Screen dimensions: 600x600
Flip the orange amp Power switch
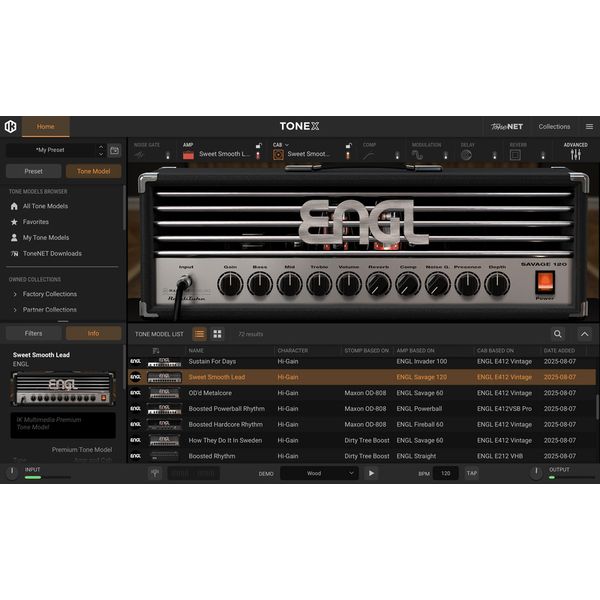click(545, 282)
